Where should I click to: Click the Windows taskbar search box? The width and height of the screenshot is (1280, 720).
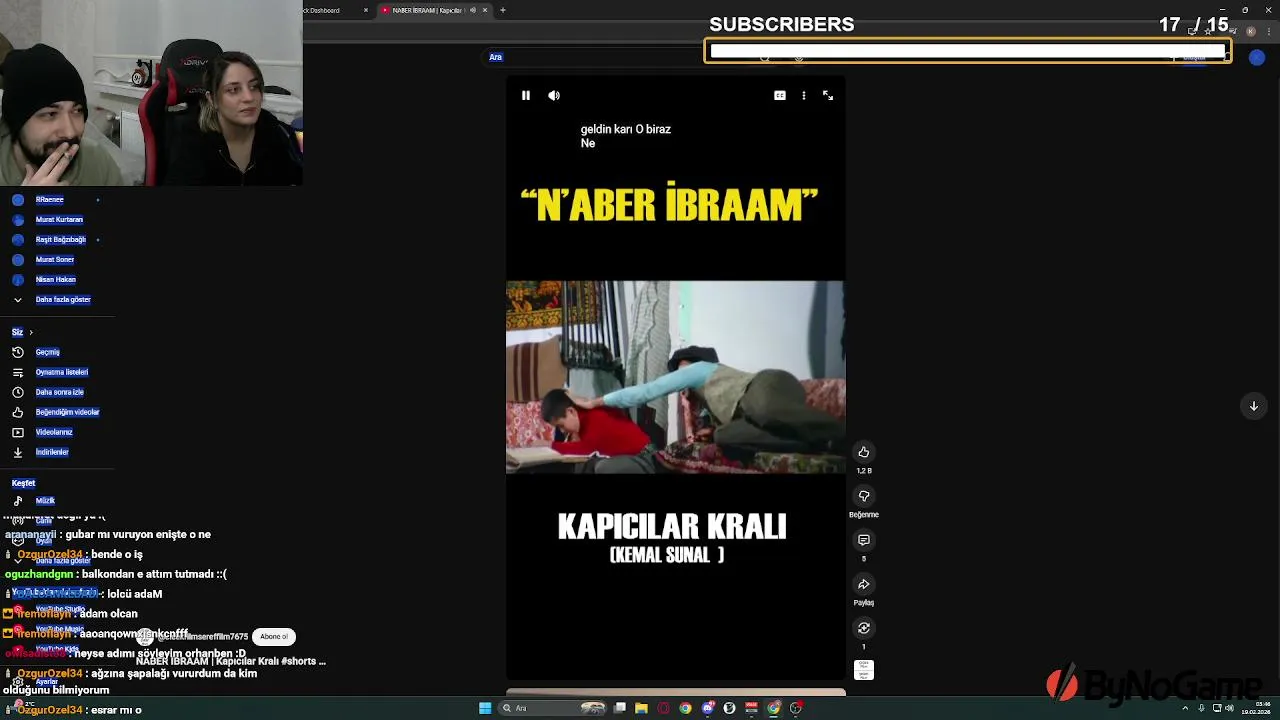(x=553, y=708)
